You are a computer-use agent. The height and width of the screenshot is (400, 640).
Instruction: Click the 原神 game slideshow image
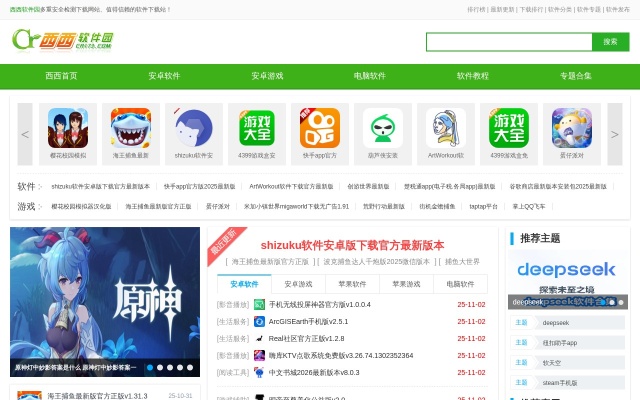pyautogui.click(x=105, y=301)
